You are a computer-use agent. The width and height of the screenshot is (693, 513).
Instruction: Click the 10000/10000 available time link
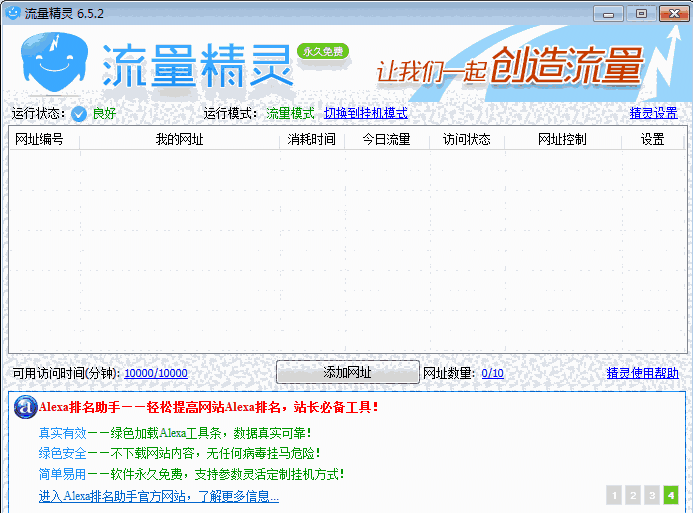155,374
